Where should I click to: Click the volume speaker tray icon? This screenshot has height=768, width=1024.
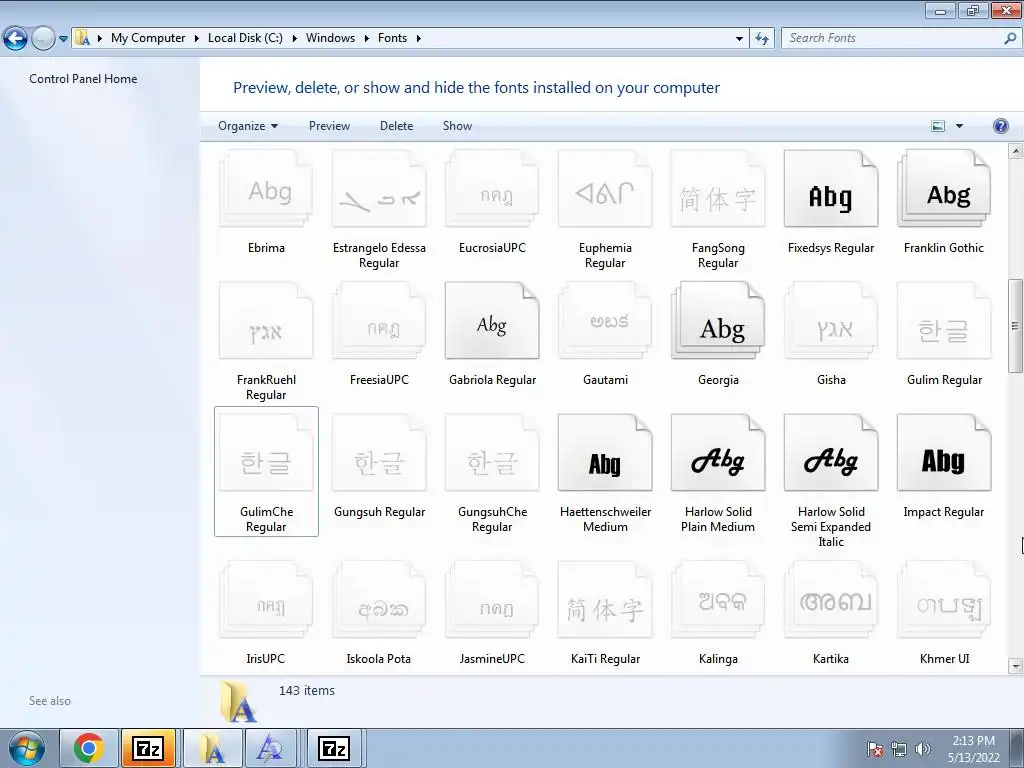[x=923, y=749]
